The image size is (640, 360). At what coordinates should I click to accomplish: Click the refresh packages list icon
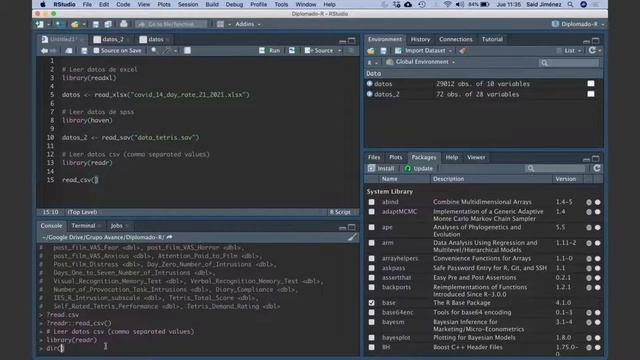[x=597, y=168]
